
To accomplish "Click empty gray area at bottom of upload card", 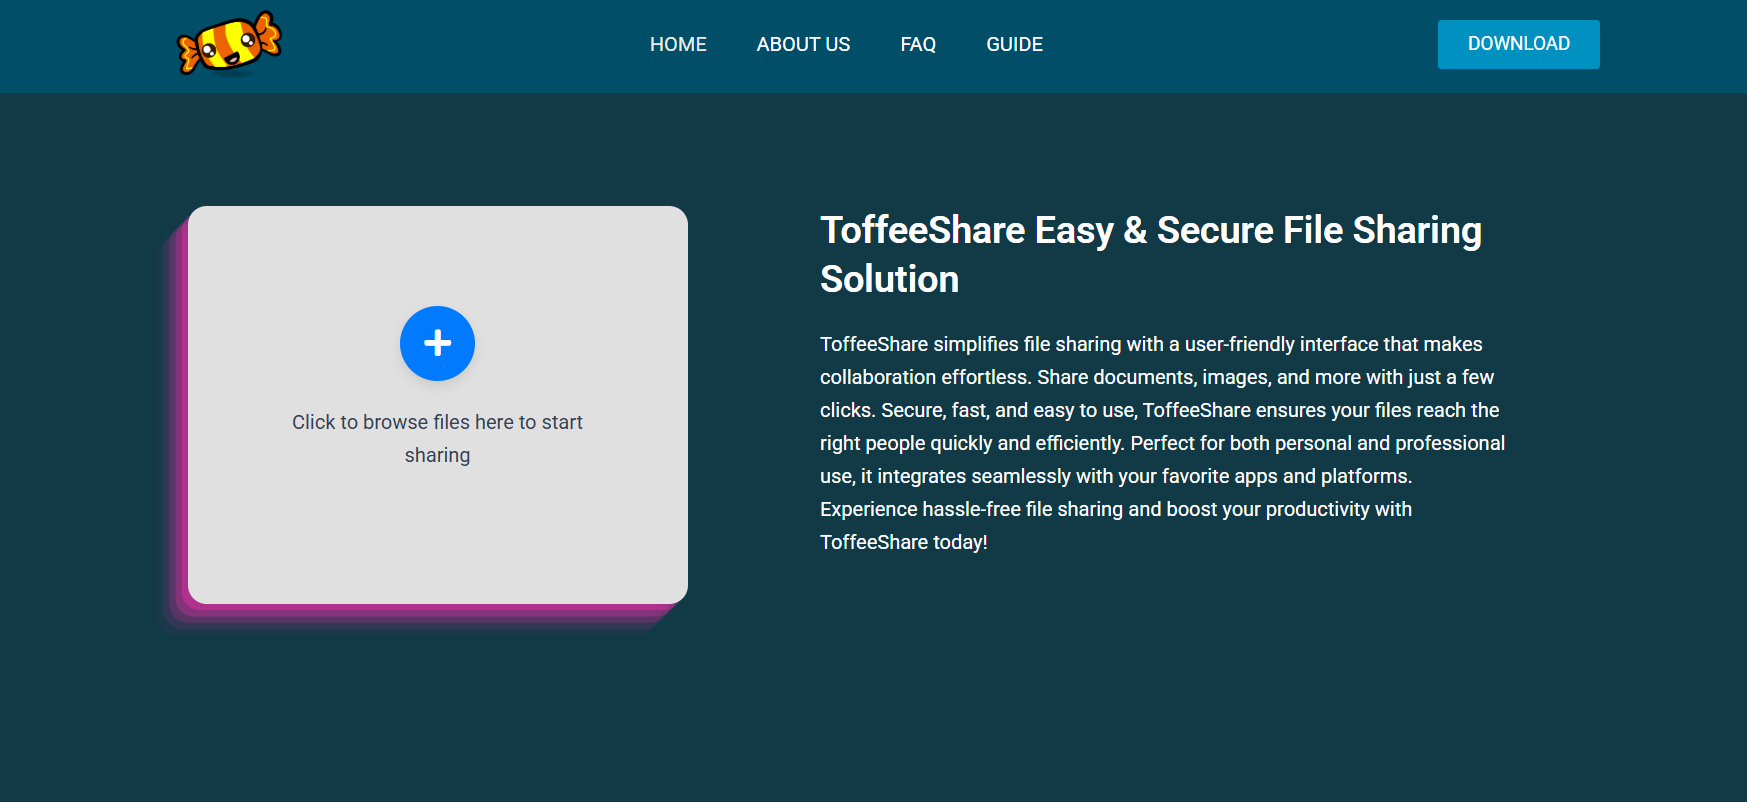I will pyautogui.click(x=437, y=550).
